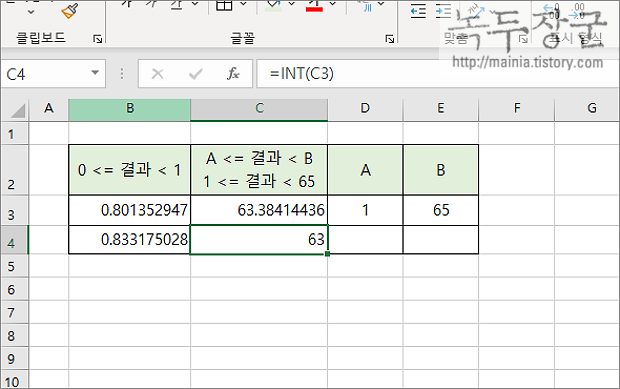
Task: Open the clipboard (클립보드) dialog launcher
Action: (98, 39)
